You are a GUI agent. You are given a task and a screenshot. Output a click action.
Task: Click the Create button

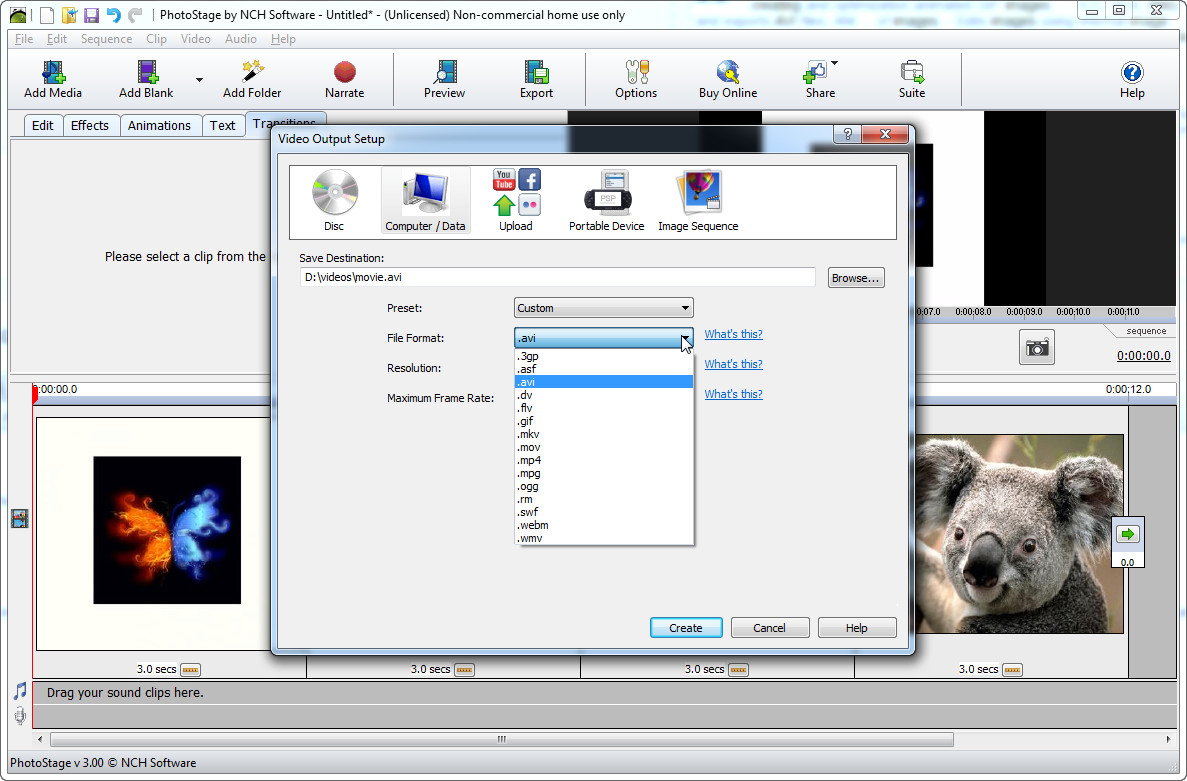[x=685, y=627]
